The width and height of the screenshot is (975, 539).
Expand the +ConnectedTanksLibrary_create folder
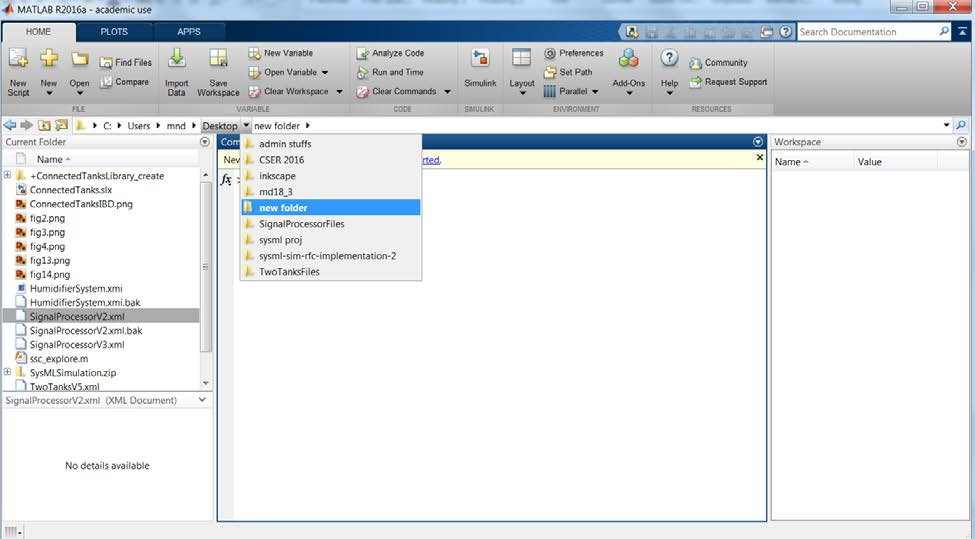coord(8,176)
